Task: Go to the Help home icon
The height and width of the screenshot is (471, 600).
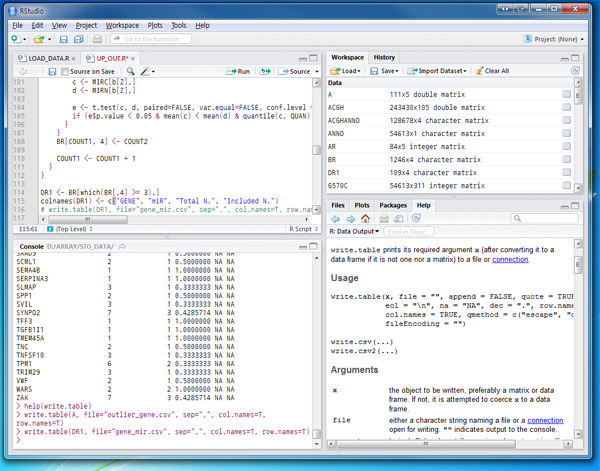Action: click(x=365, y=218)
